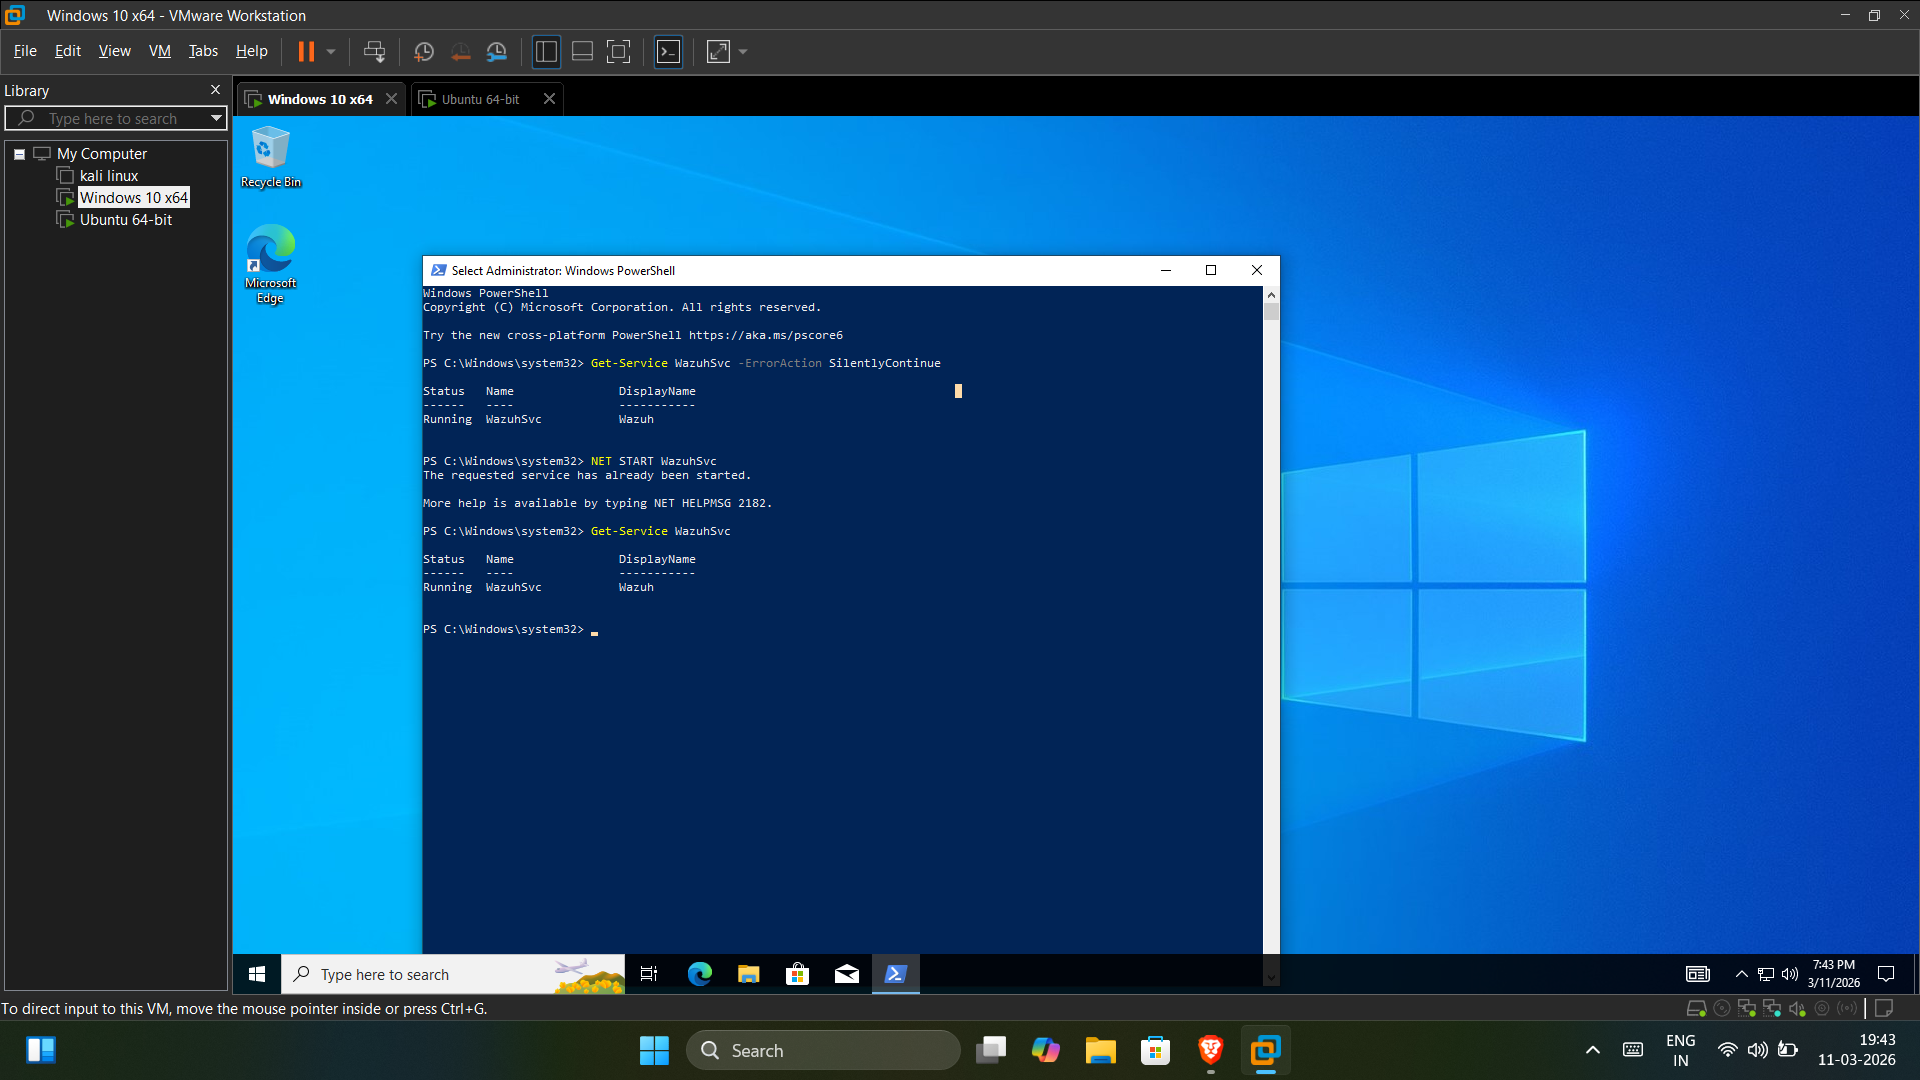Show hidden icons in guest system tray

pyautogui.click(x=1742, y=974)
